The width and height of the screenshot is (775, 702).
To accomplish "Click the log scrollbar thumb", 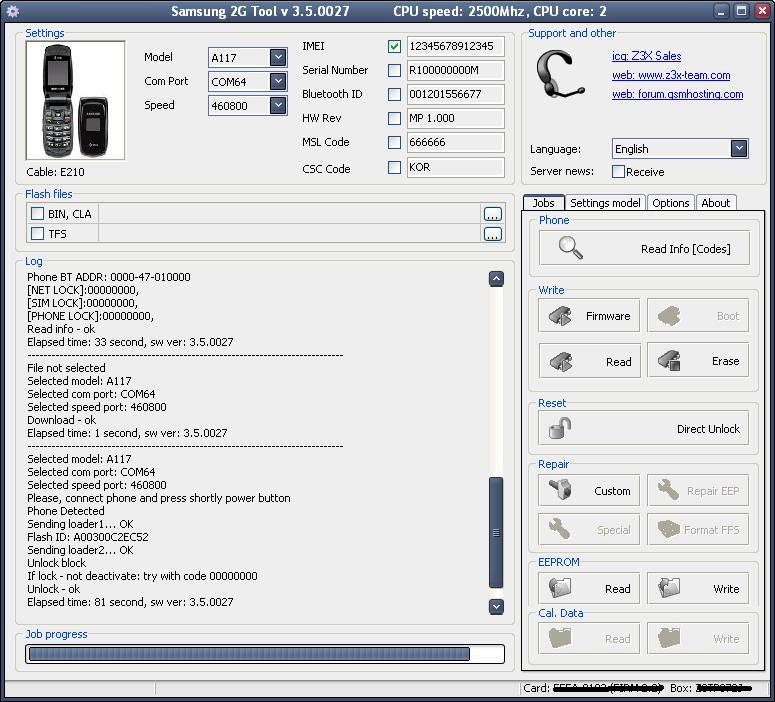I will point(496,532).
